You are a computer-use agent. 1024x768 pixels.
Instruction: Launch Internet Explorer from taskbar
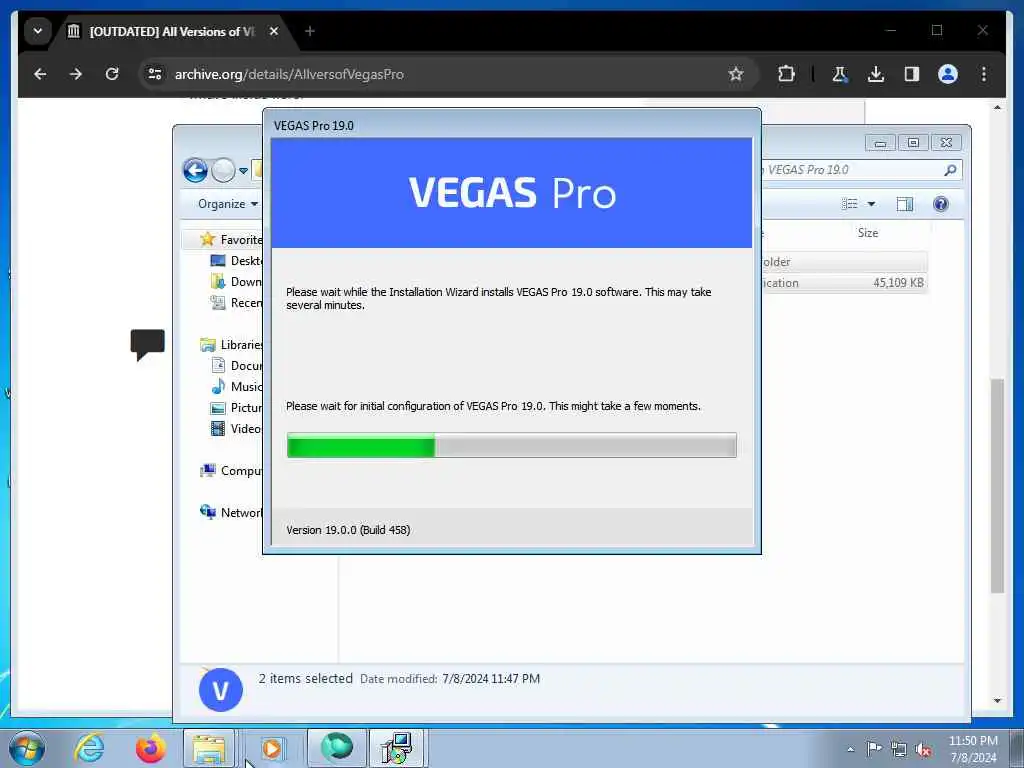[x=89, y=748]
